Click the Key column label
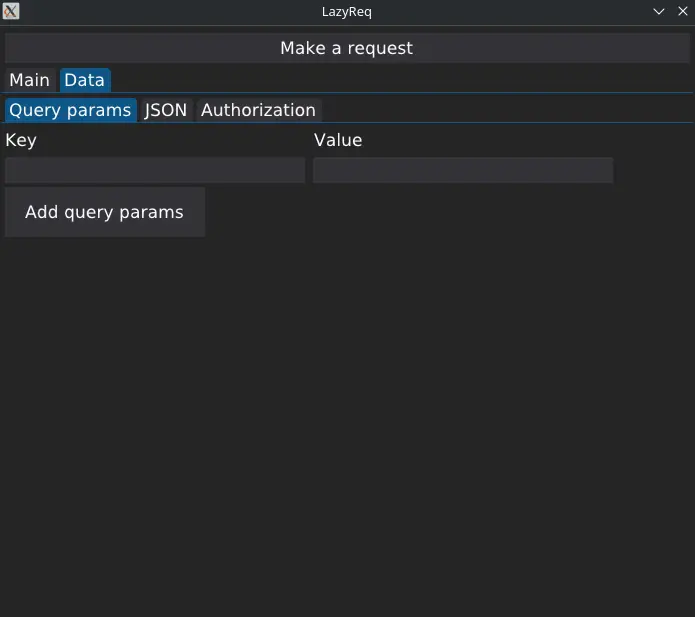Image resolution: width=695 pixels, height=617 pixels. pyautogui.click(x=21, y=141)
